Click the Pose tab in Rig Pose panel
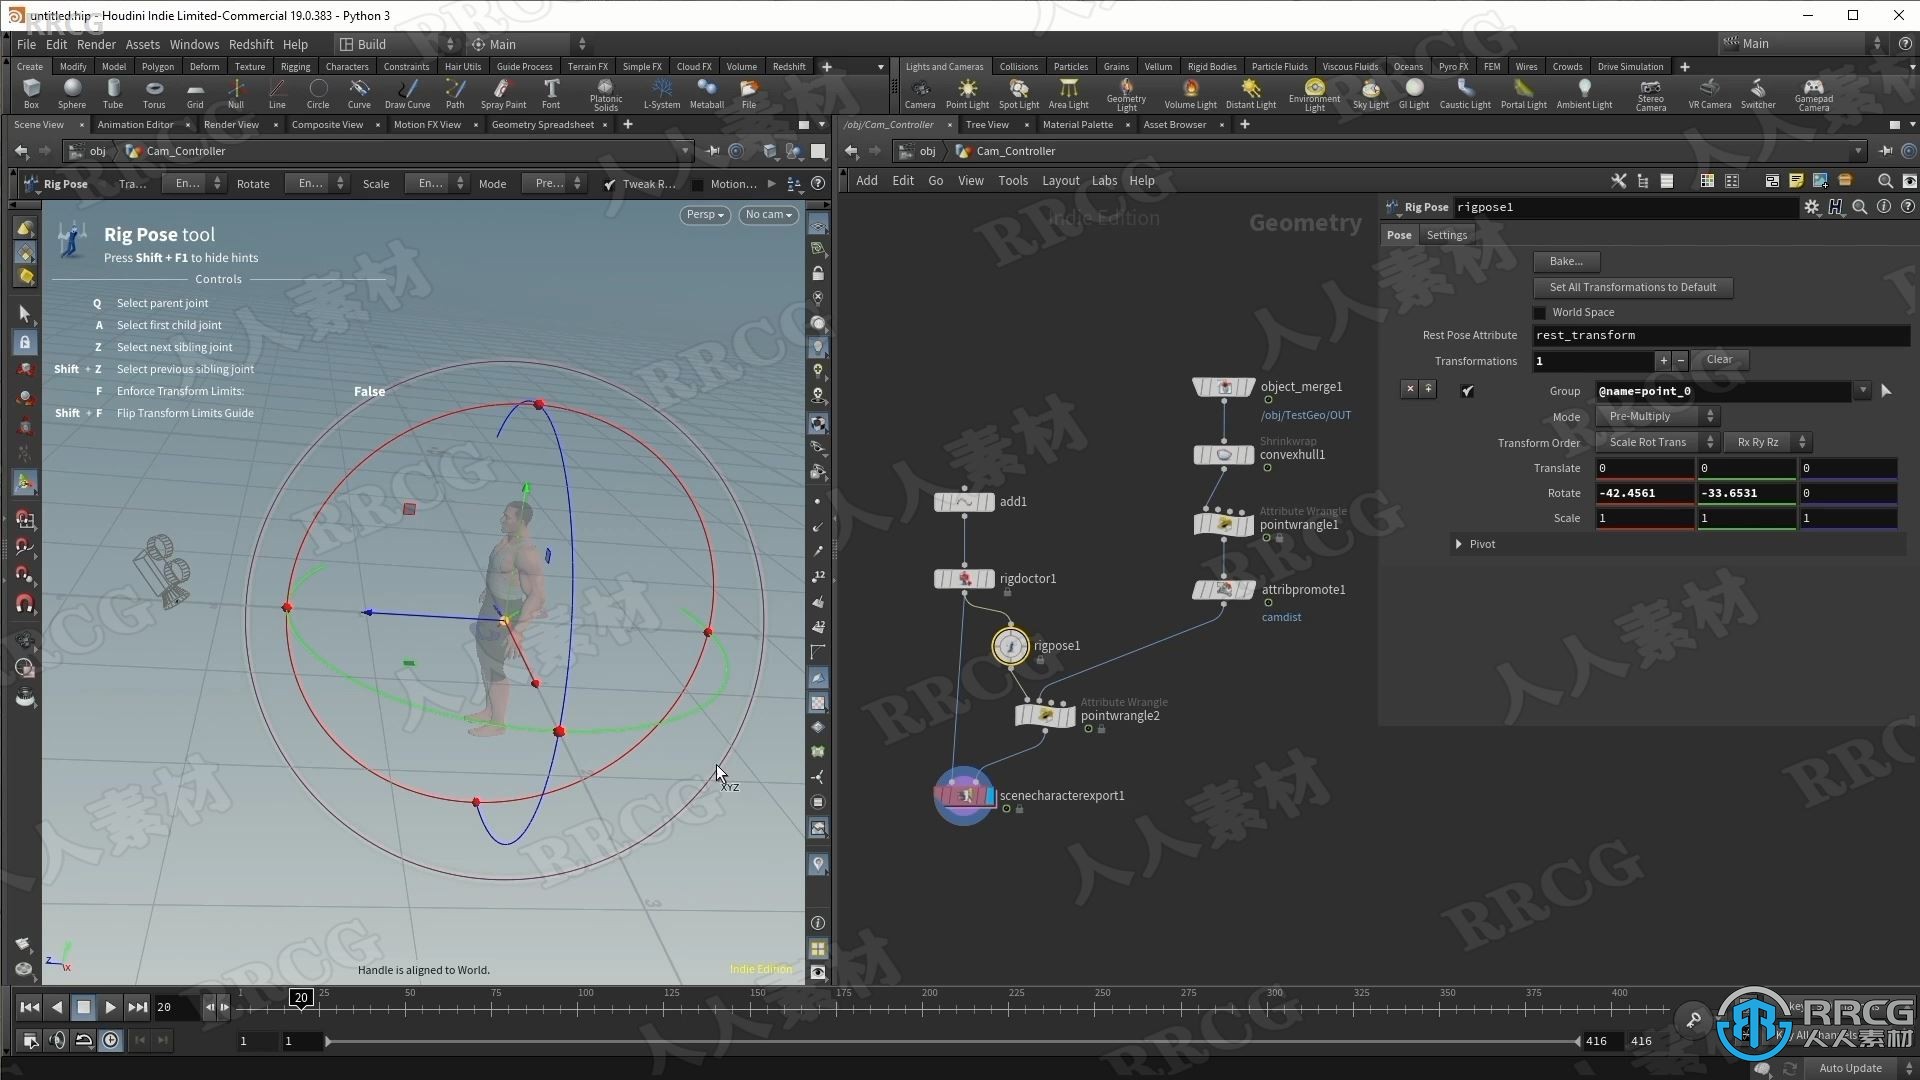 [x=1399, y=233]
